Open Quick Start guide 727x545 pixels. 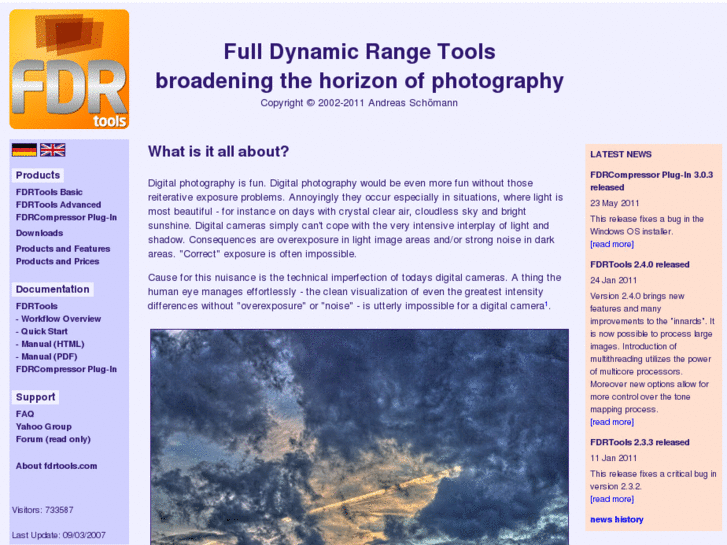tap(44, 331)
